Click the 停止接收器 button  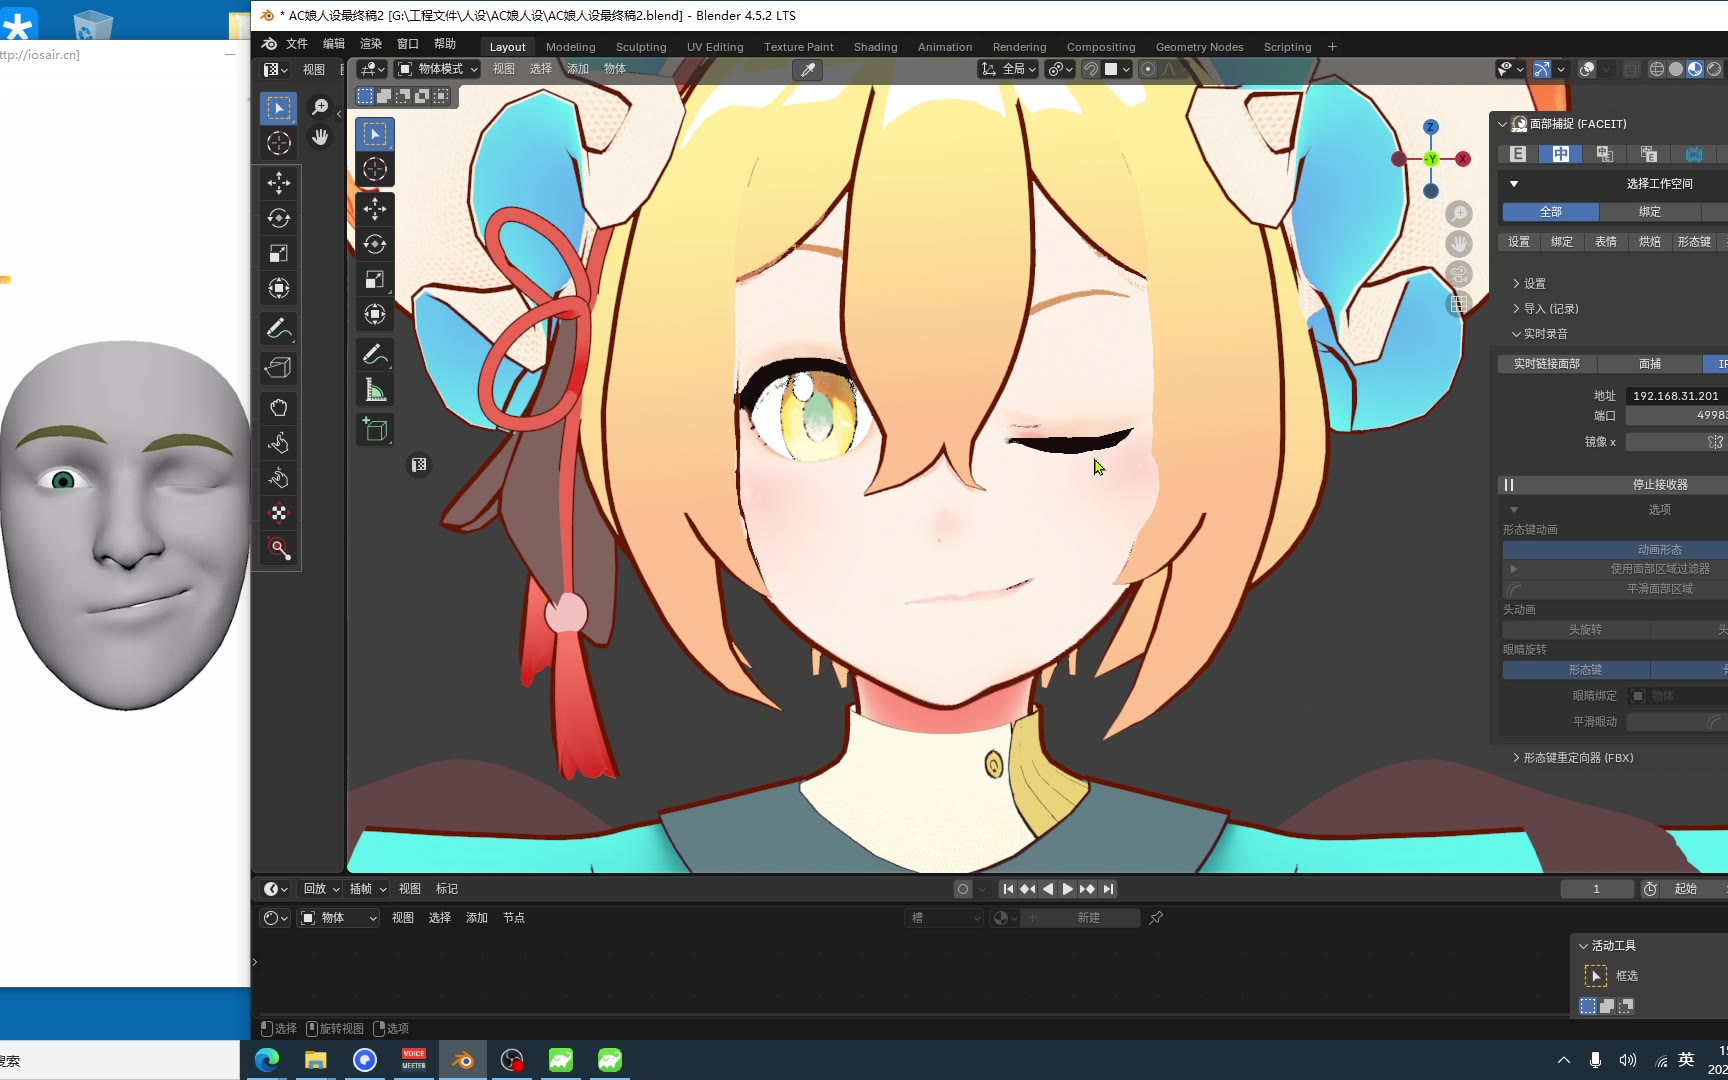[x=1613, y=485]
